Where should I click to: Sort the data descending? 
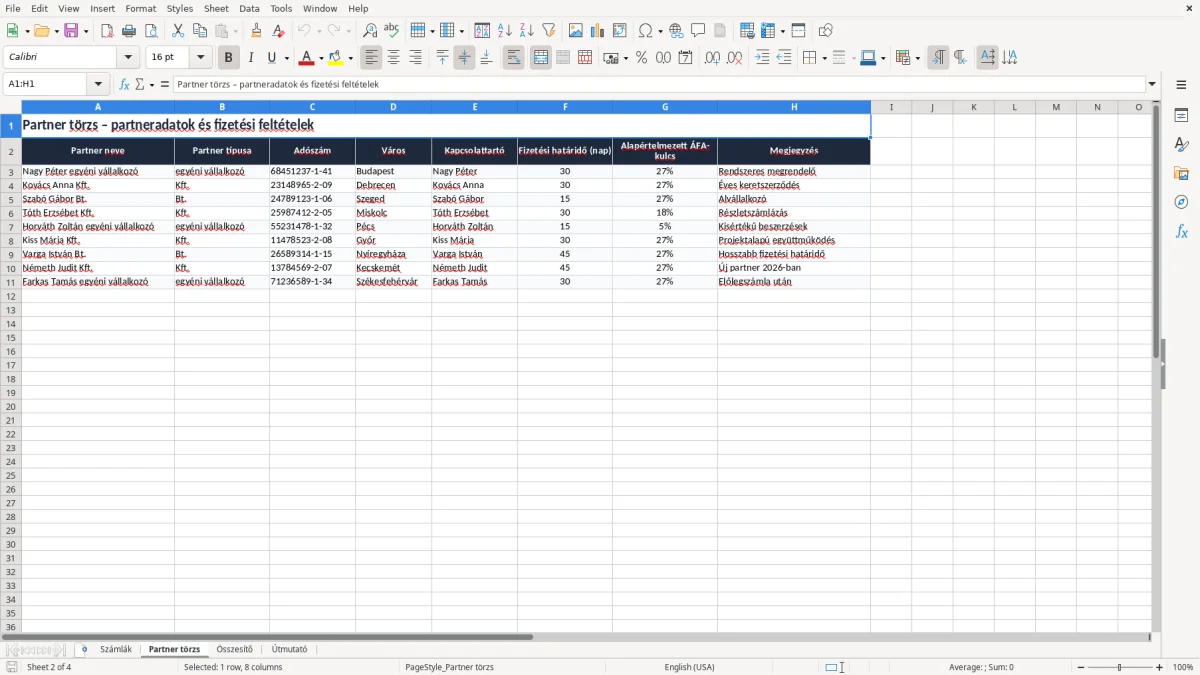527,31
